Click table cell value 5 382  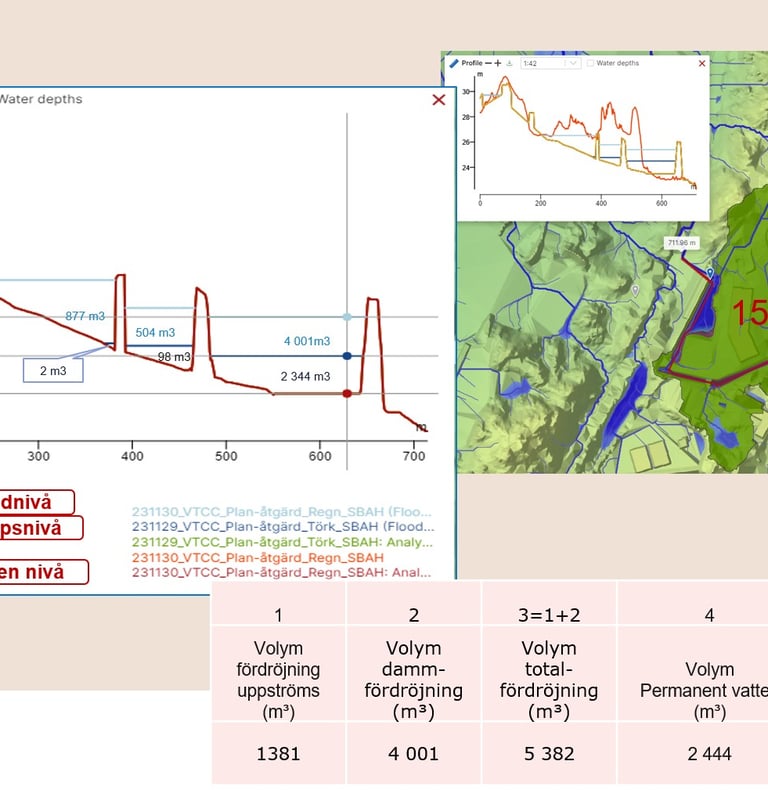coord(549,754)
